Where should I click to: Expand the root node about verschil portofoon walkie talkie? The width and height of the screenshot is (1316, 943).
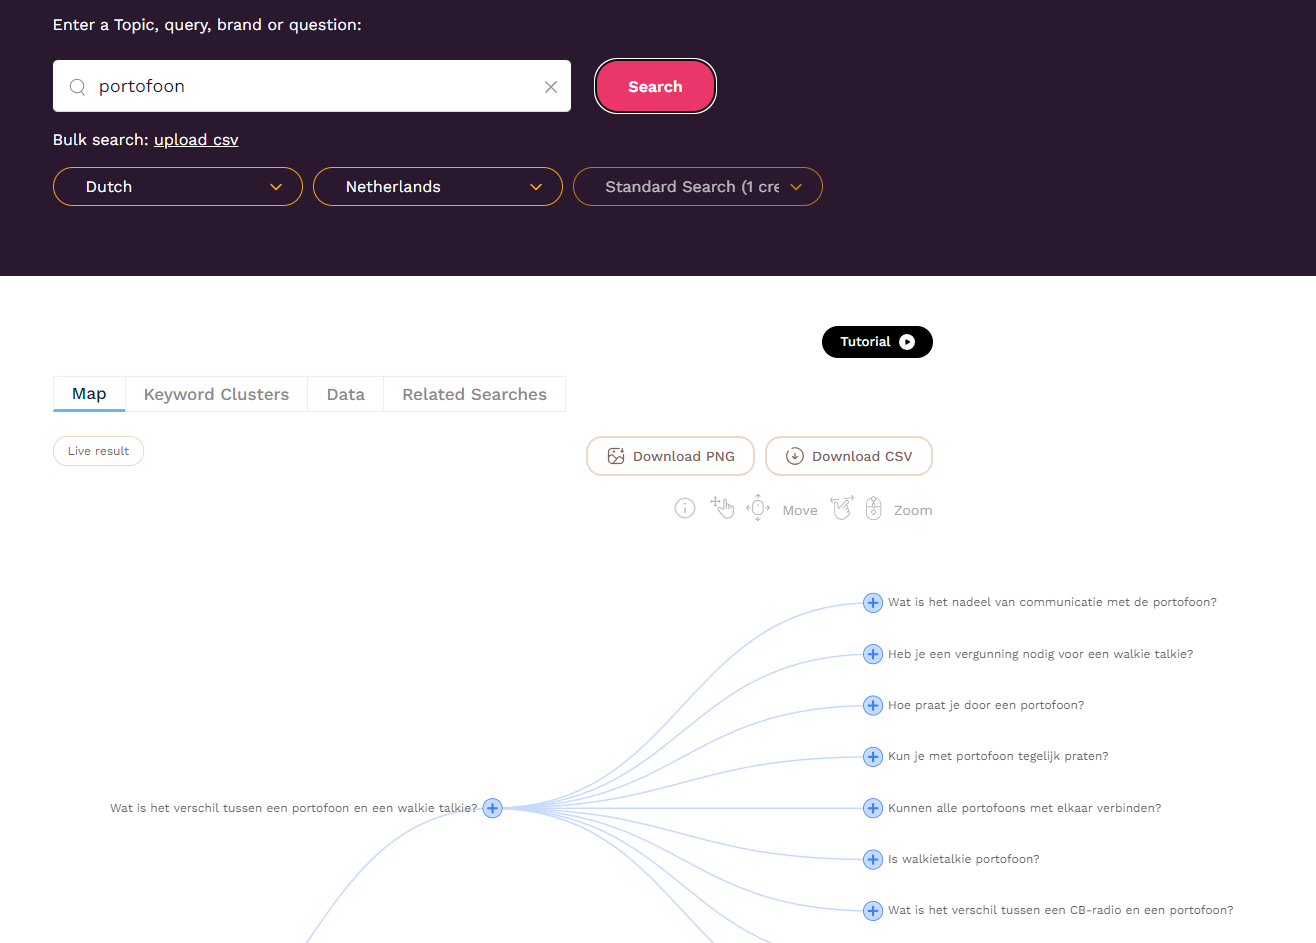coord(492,808)
